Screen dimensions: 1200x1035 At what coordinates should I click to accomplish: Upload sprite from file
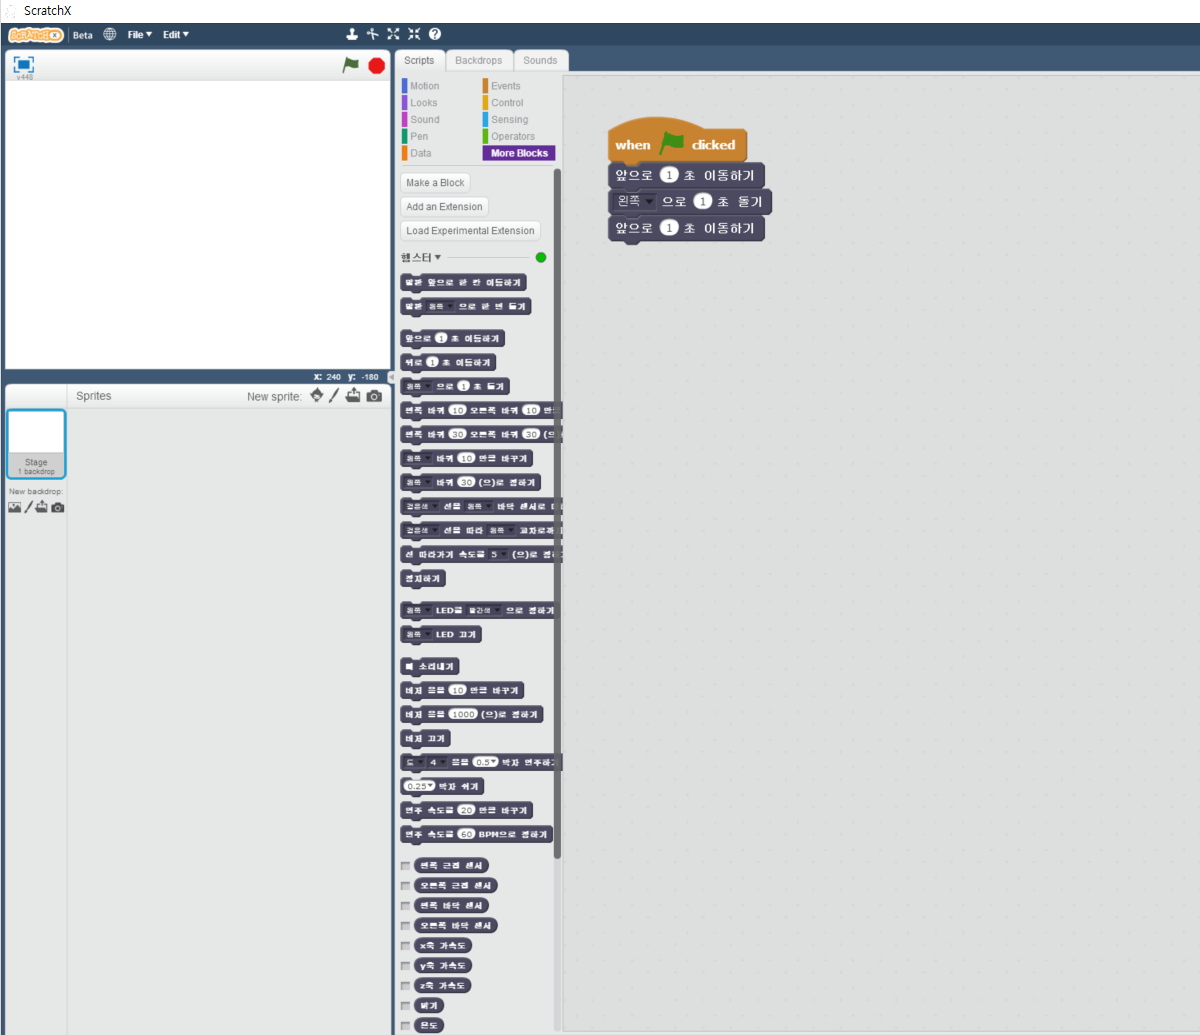(353, 396)
